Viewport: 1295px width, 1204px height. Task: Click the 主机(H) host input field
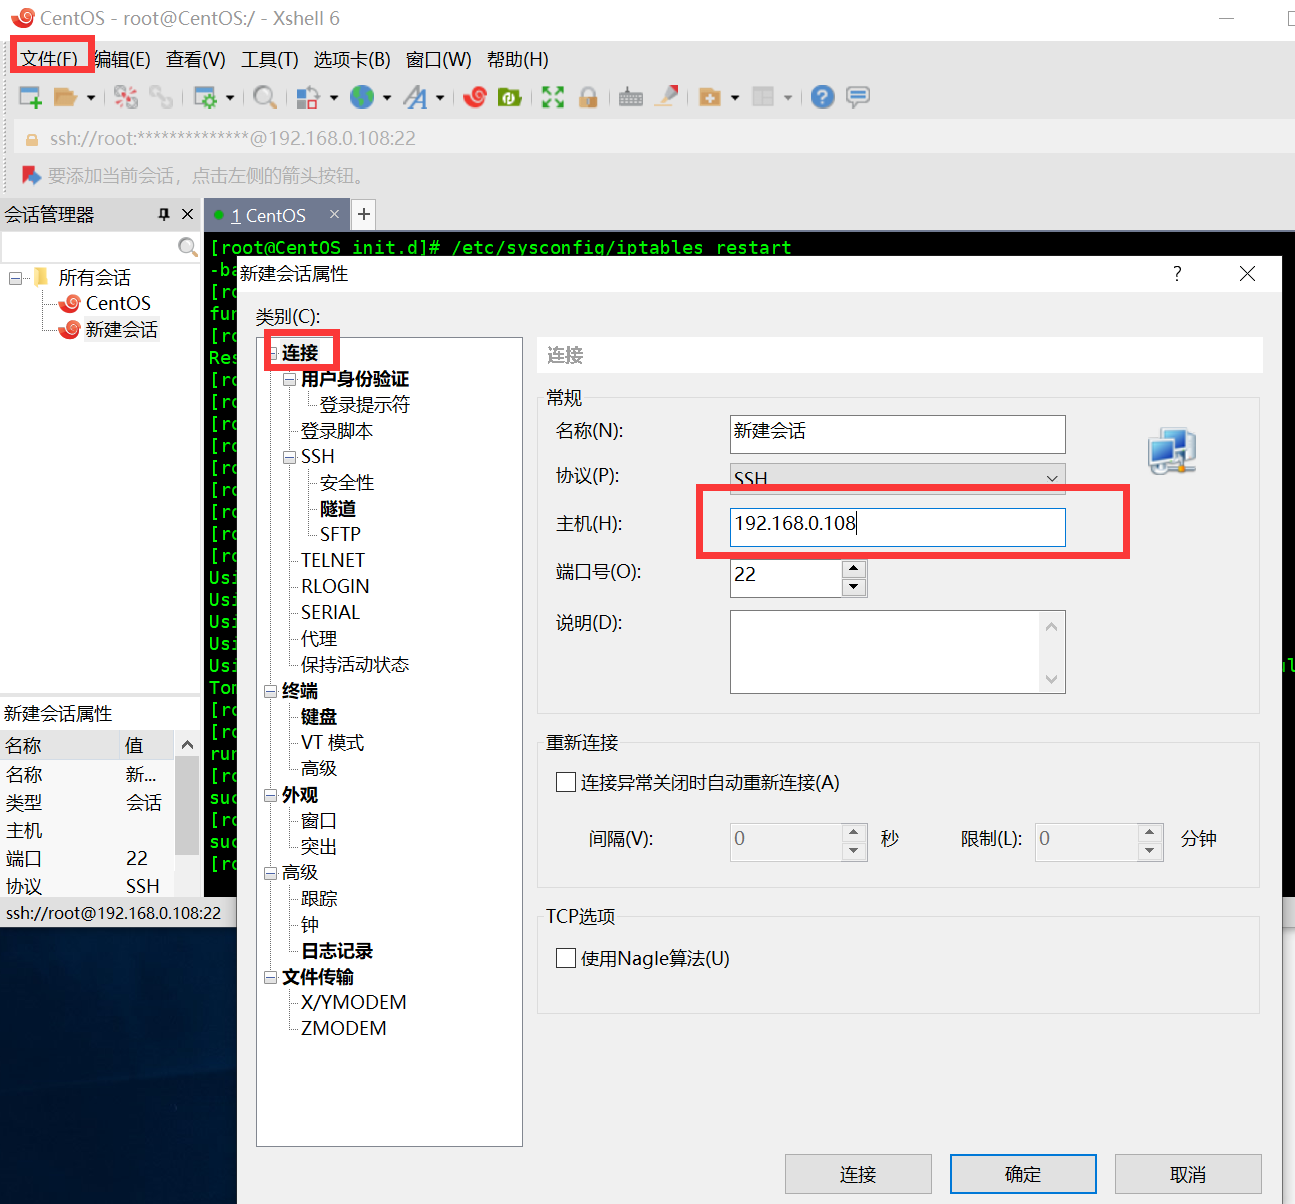898,527
